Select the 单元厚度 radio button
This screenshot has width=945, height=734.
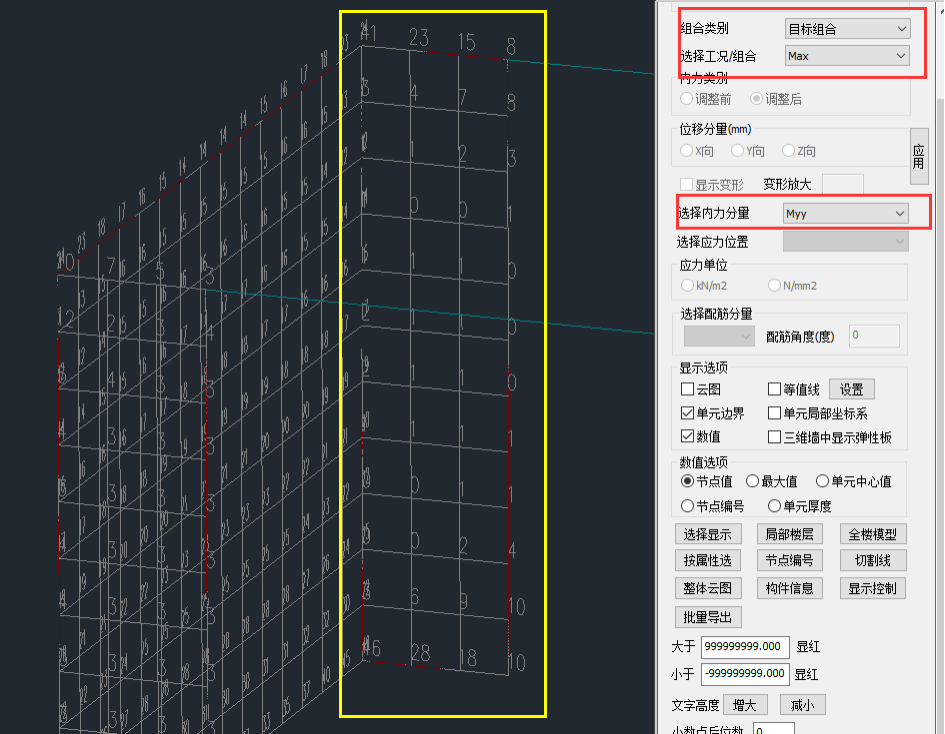tap(774, 506)
